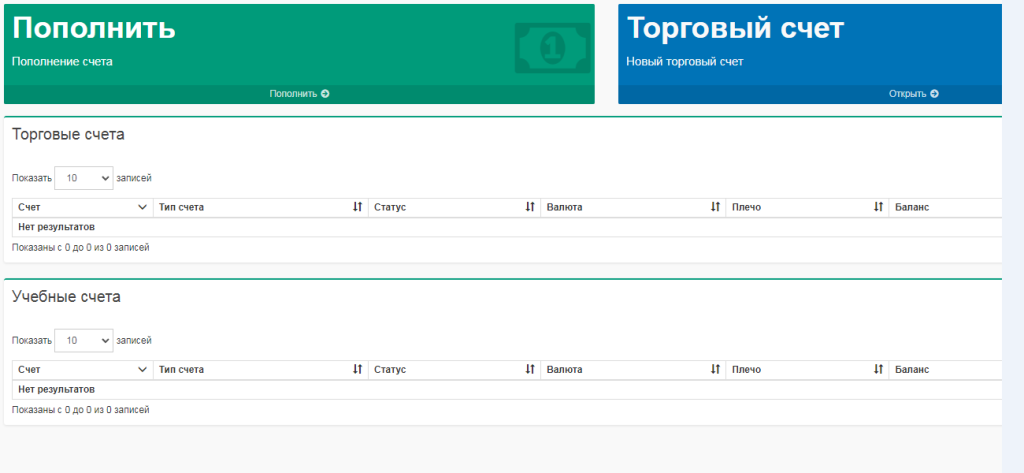Viewport: 1024px width, 473px height.
Task: Click the Открыть link for new trading account
Action: point(907,94)
